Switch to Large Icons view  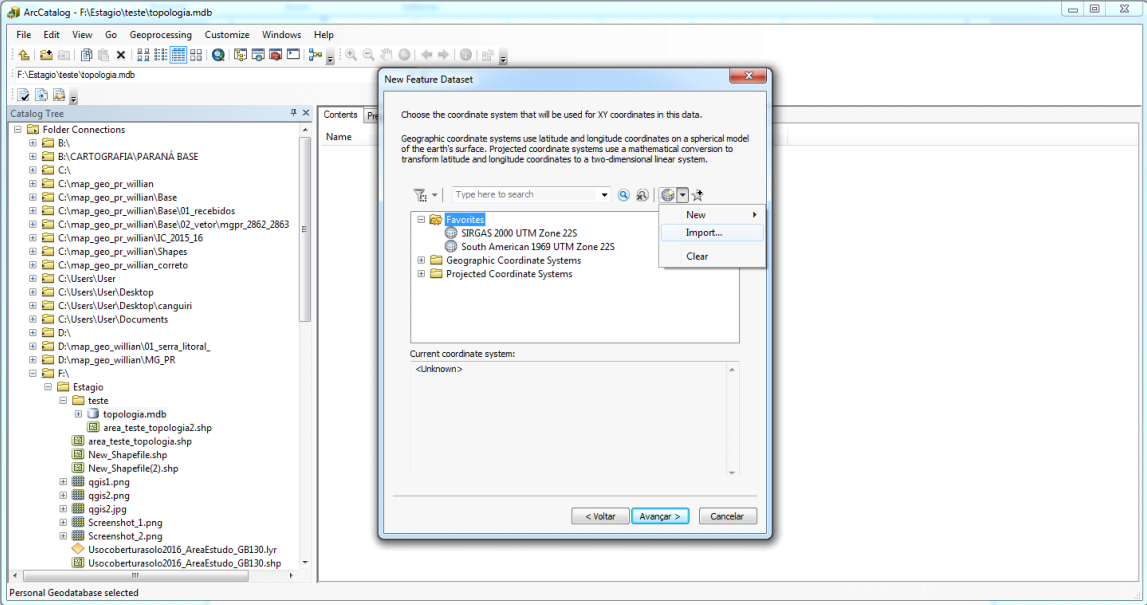click(143, 55)
